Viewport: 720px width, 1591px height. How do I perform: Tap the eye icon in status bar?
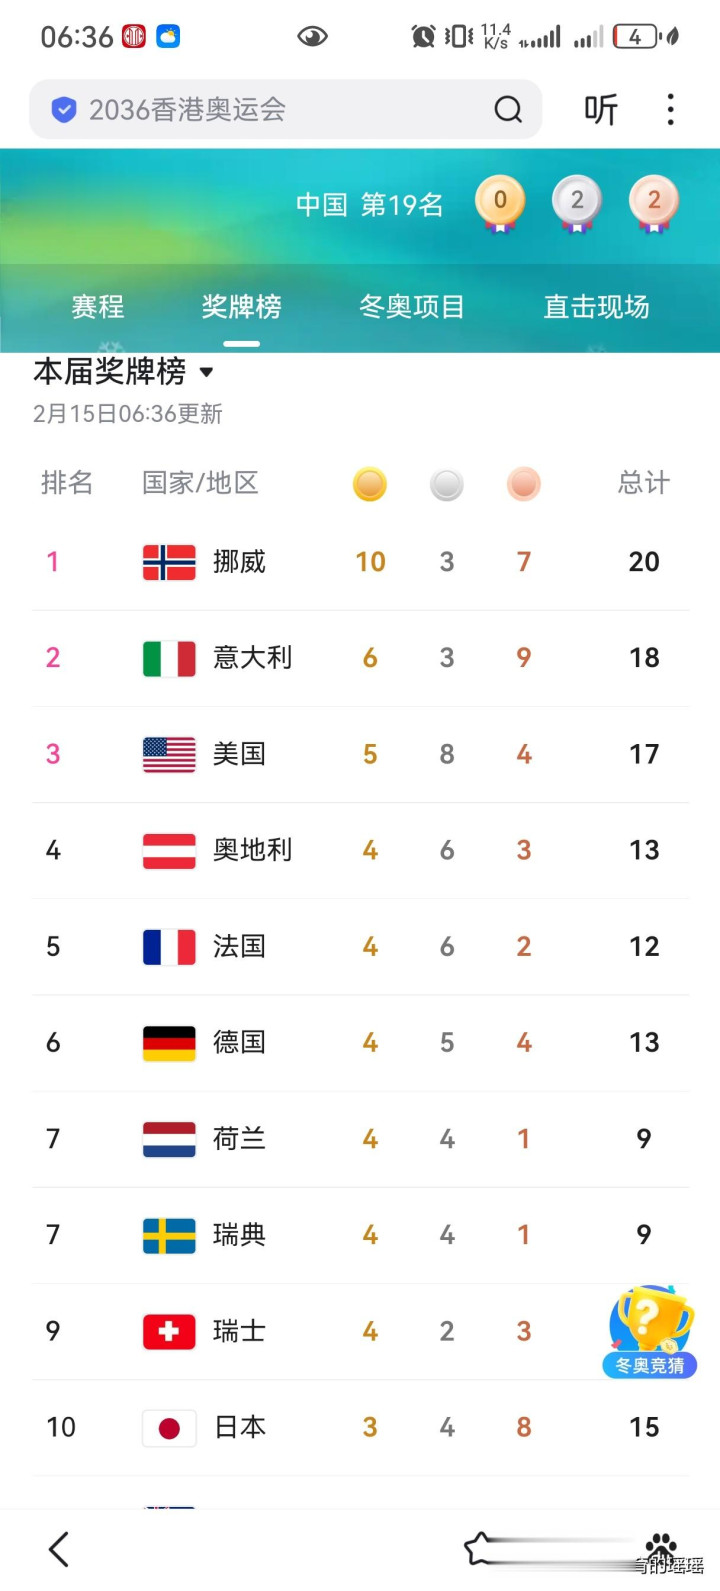313,37
